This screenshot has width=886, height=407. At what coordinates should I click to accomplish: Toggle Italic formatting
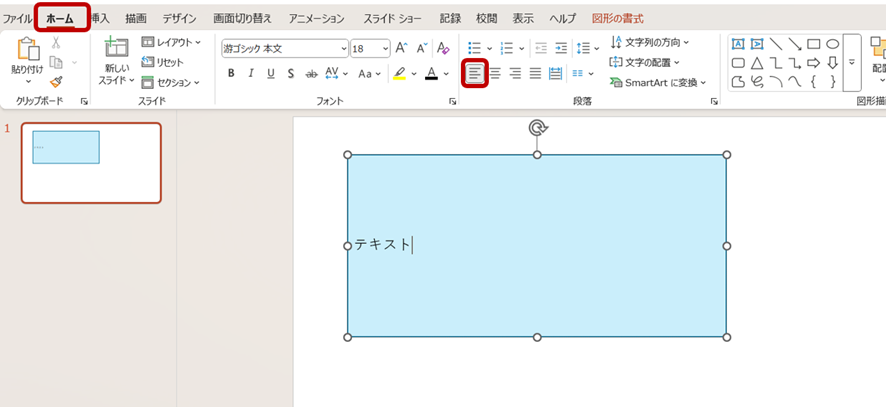251,73
